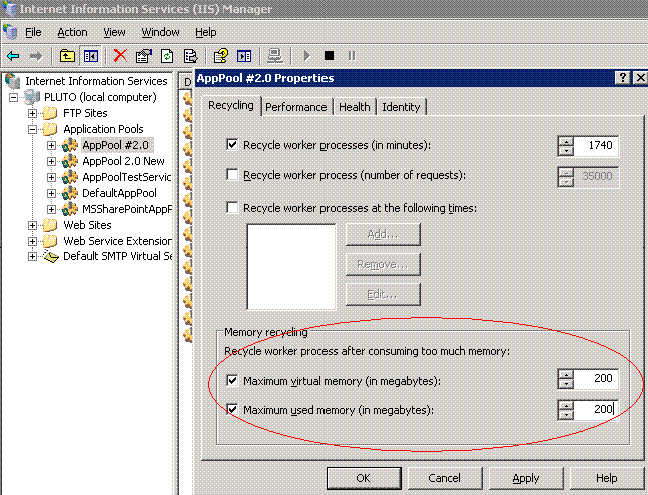Click the Stop item square icon

point(329,55)
